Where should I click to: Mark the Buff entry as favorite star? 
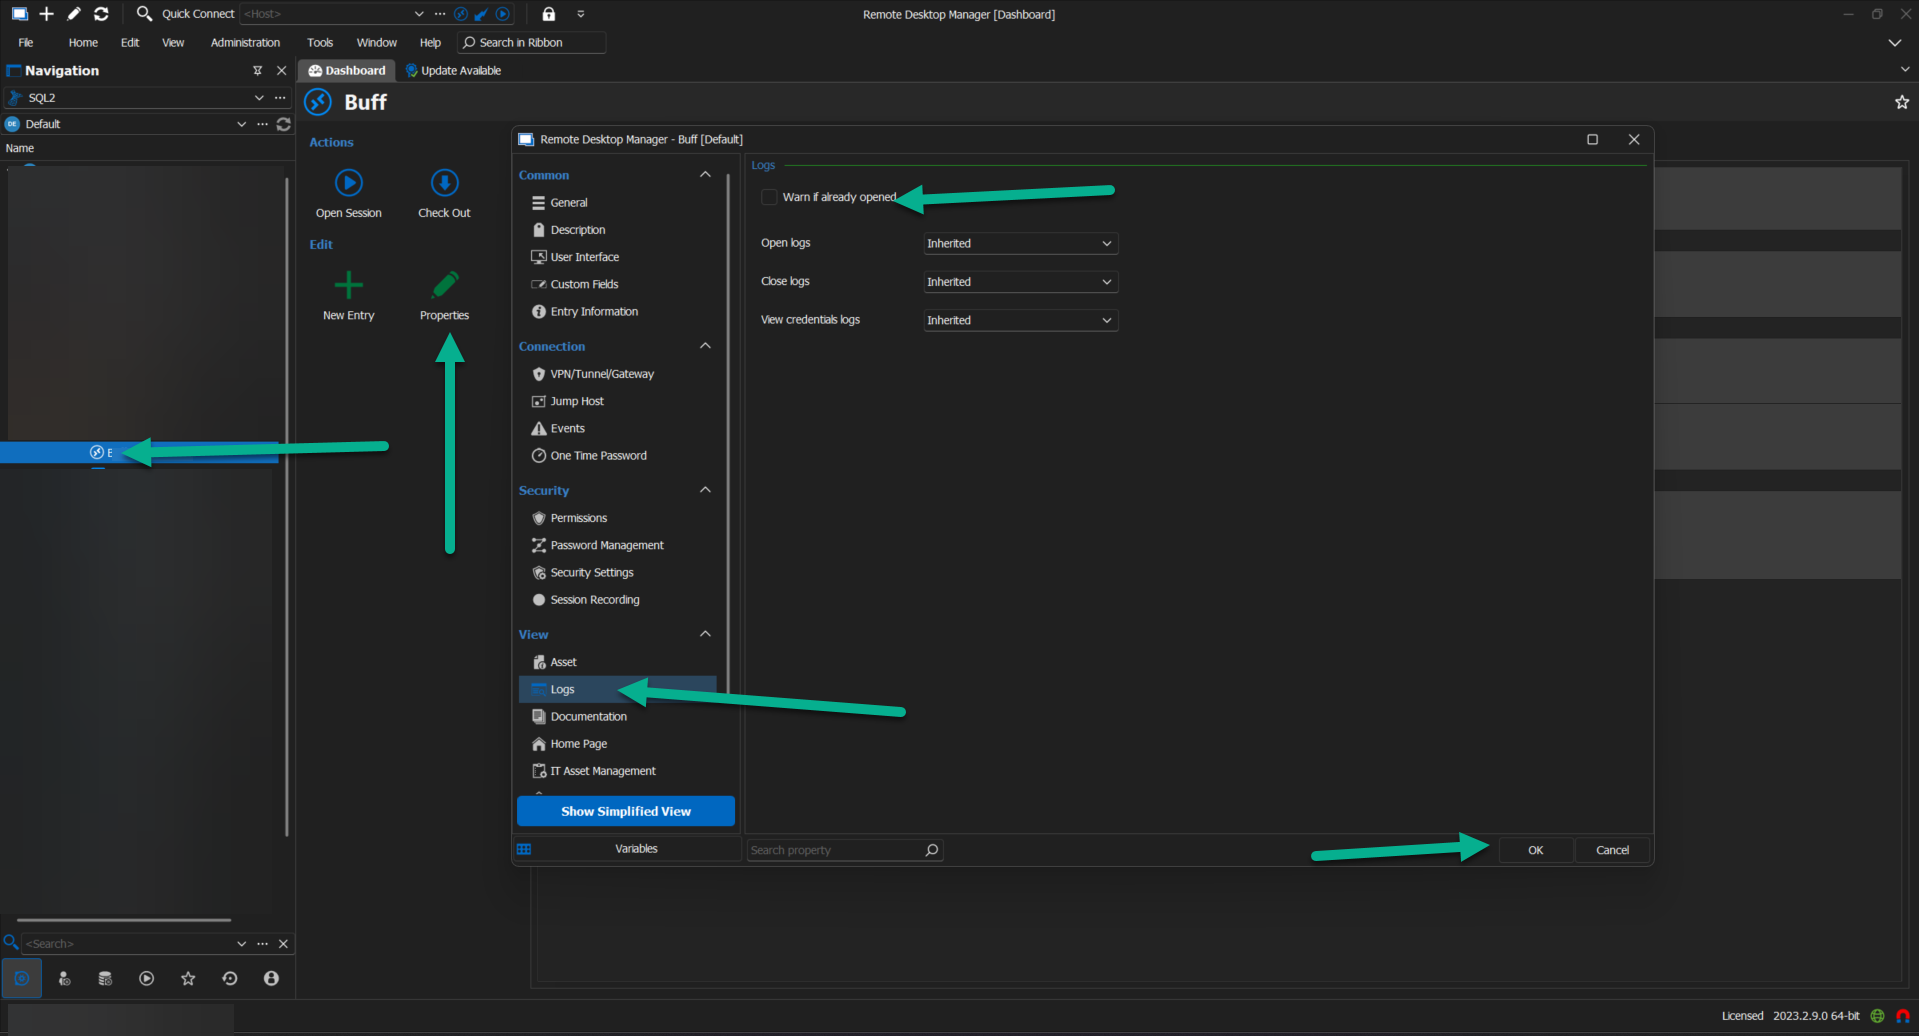tap(1902, 102)
